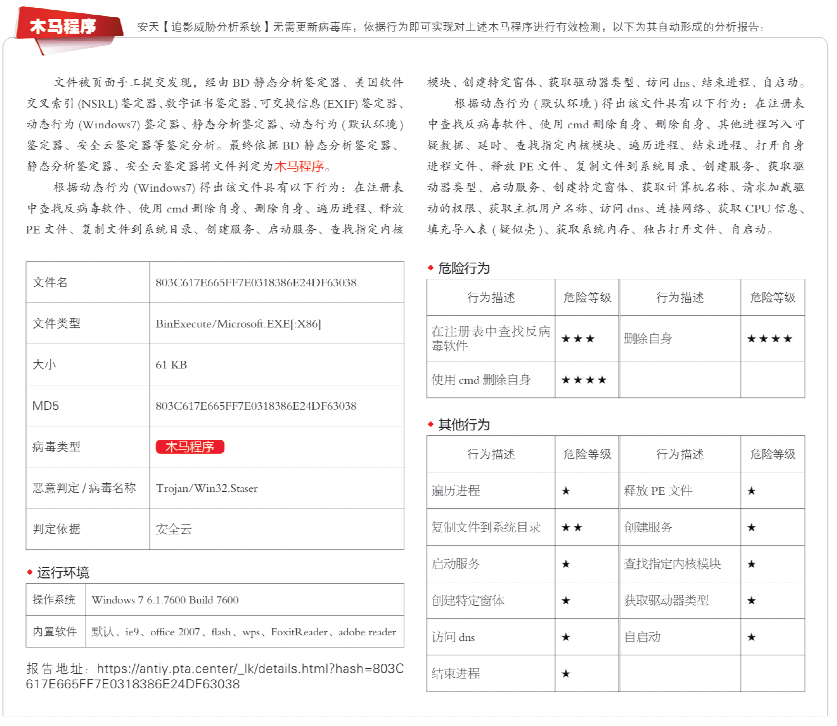The width and height of the screenshot is (837, 726).
Task: Click the 恶意判定 / 病毒名称 label cell
Action: pyautogui.click(x=88, y=487)
